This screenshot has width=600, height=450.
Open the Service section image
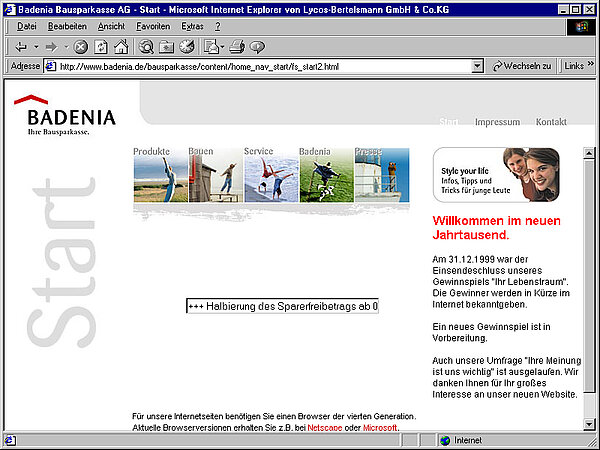[x=271, y=174]
